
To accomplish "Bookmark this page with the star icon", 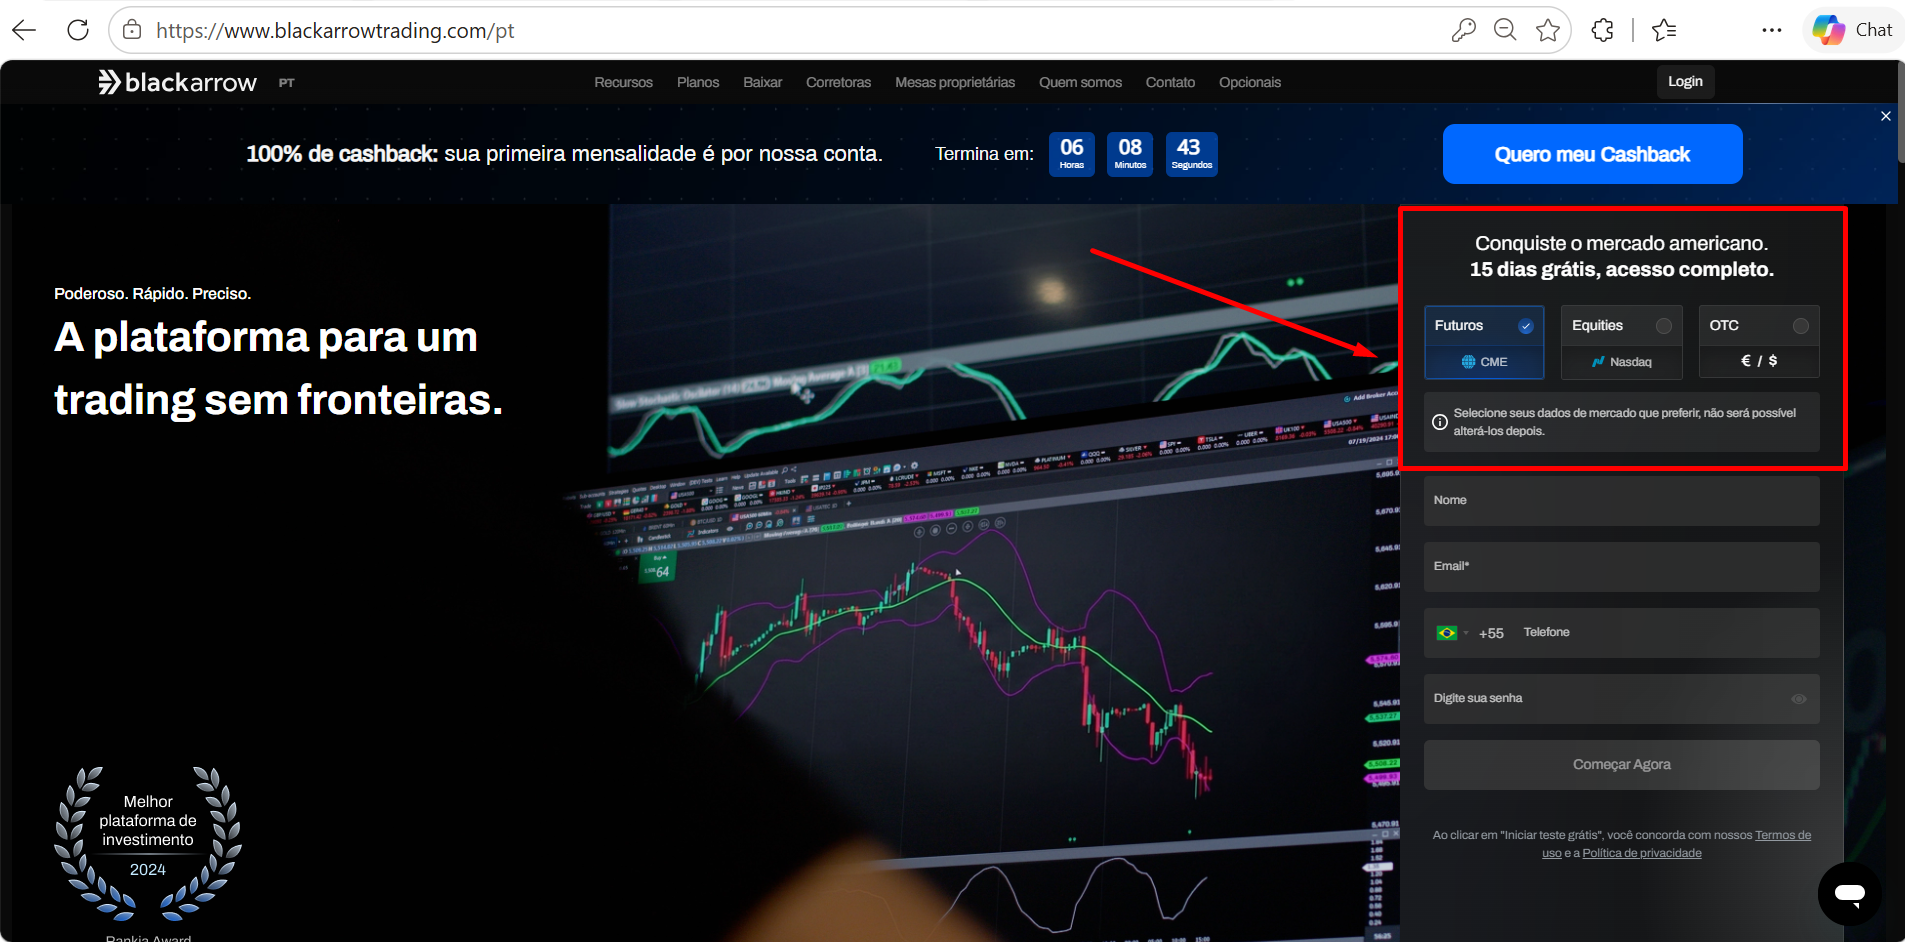I will 1548,30.
